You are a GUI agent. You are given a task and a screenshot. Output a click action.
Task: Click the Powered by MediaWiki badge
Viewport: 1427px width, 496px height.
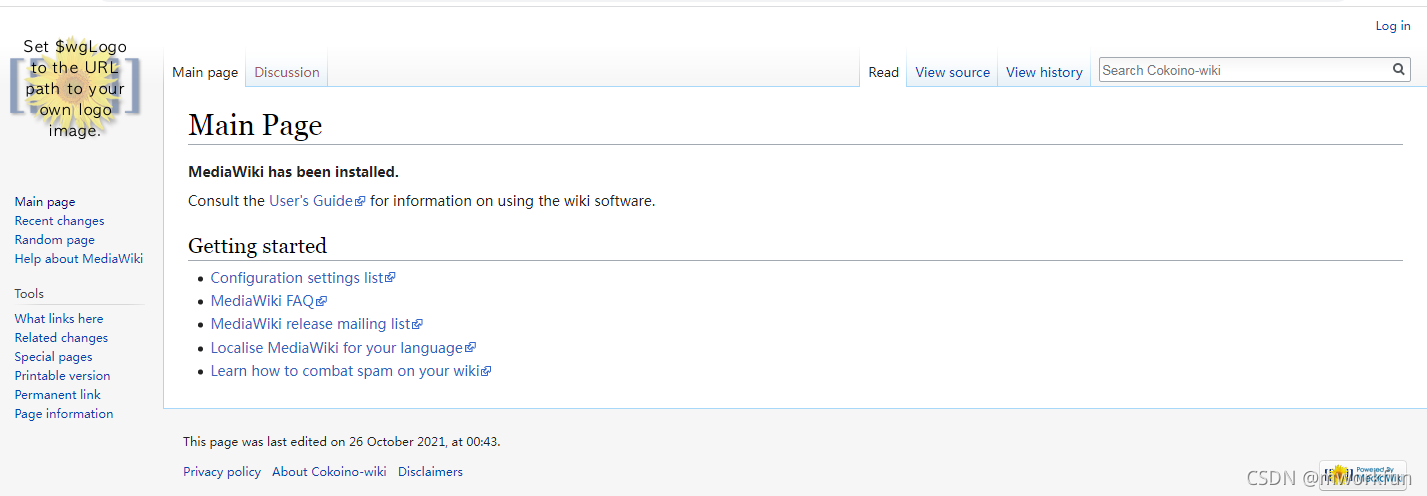[1363, 475]
